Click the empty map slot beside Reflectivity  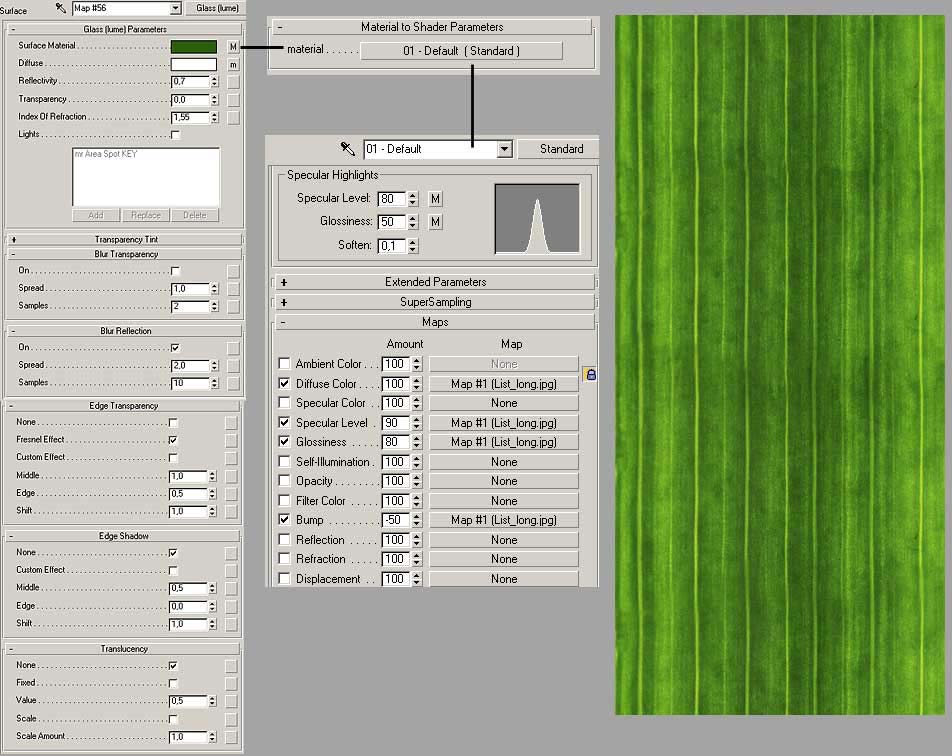[233, 82]
